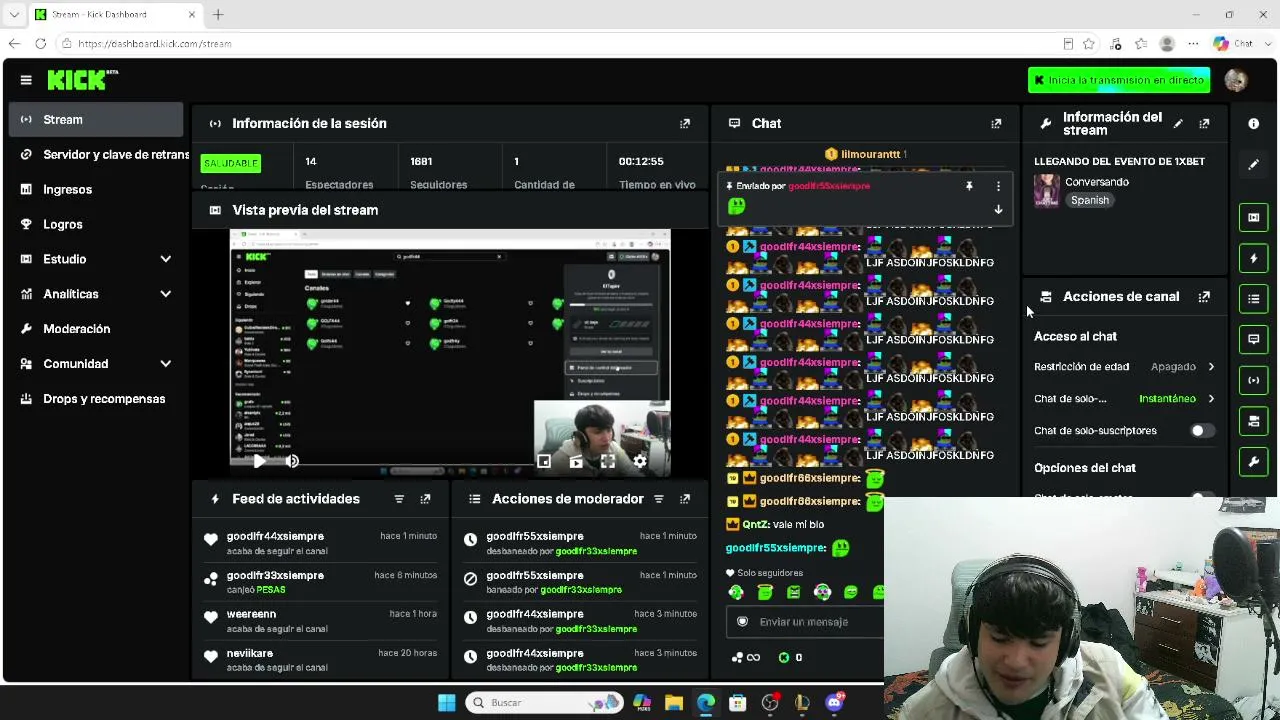
Task: Click the pencil icon in the right rail
Action: (x=1253, y=165)
